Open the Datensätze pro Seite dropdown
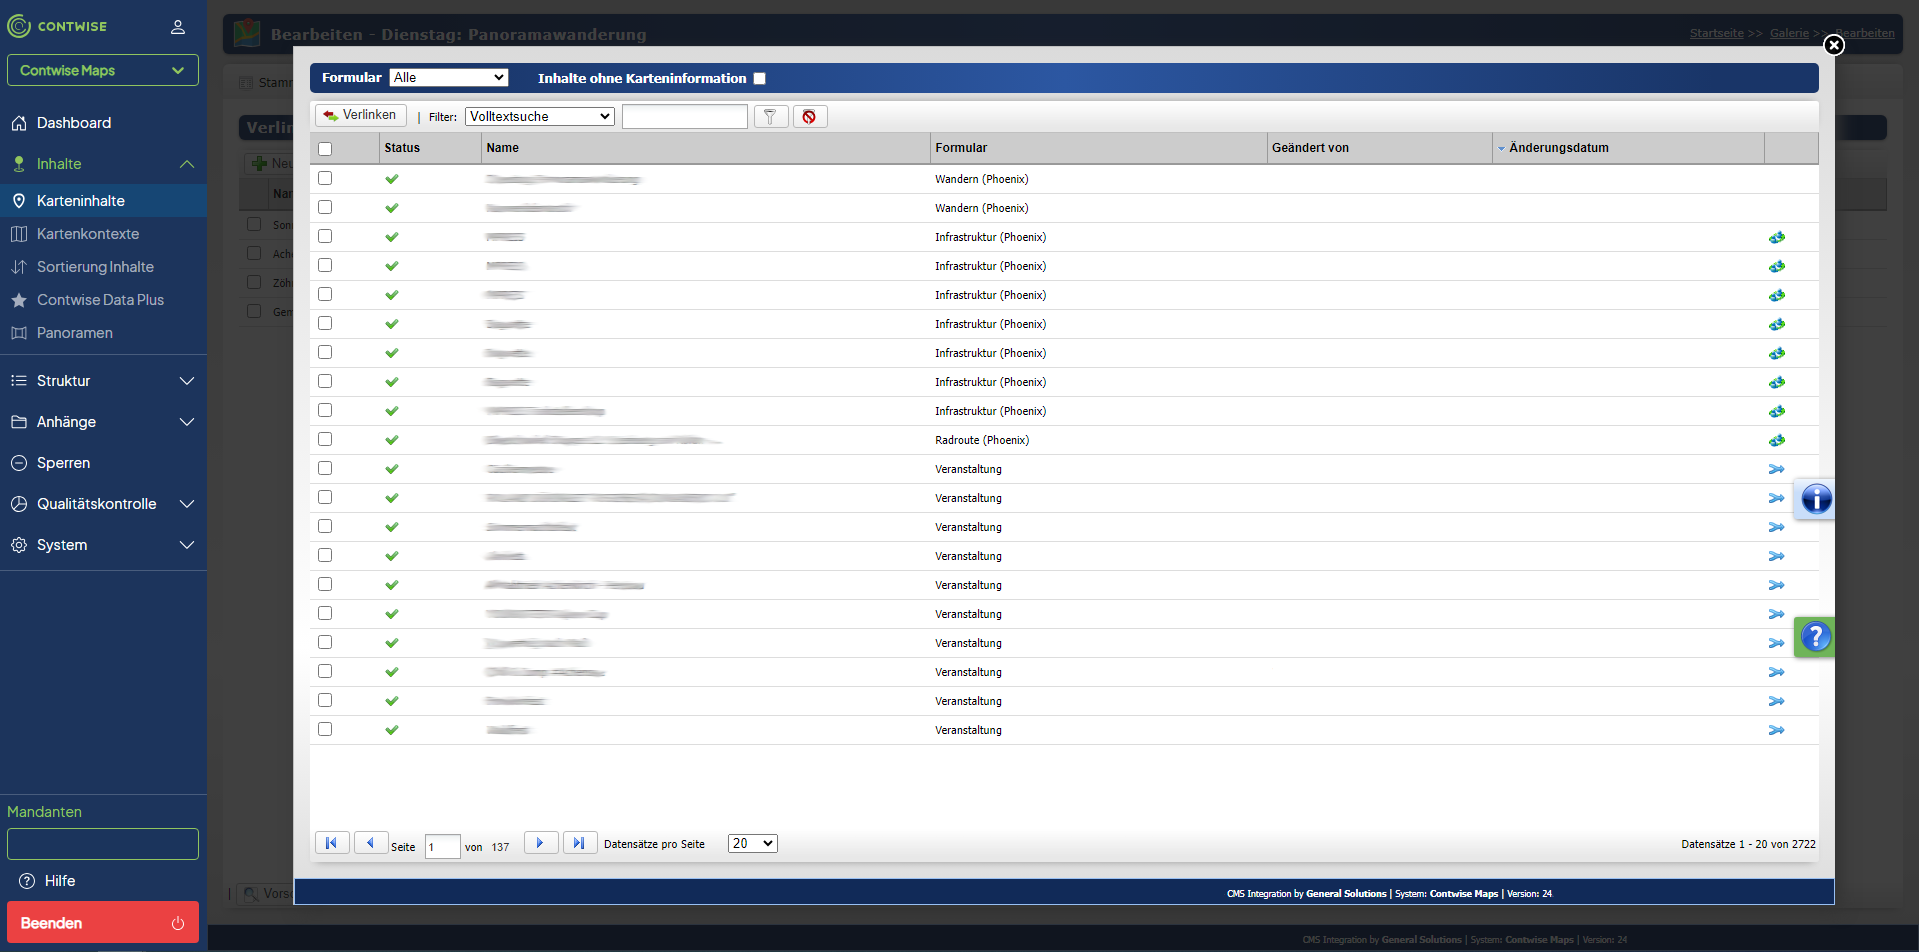The height and width of the screenshot is (952, 1919). tap(753, 843)
